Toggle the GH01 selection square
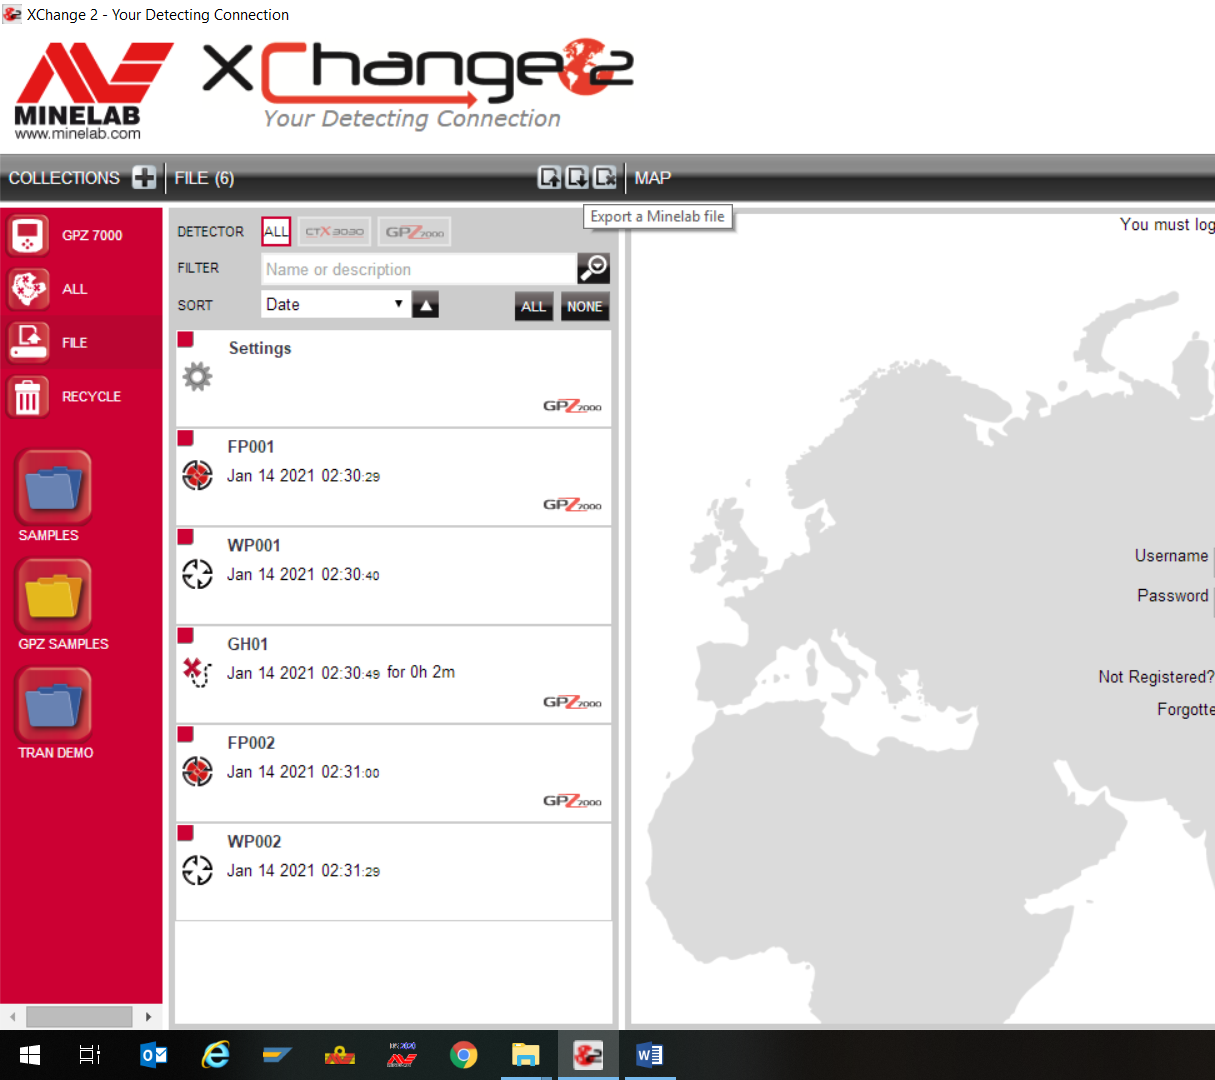 click(185, 635)
